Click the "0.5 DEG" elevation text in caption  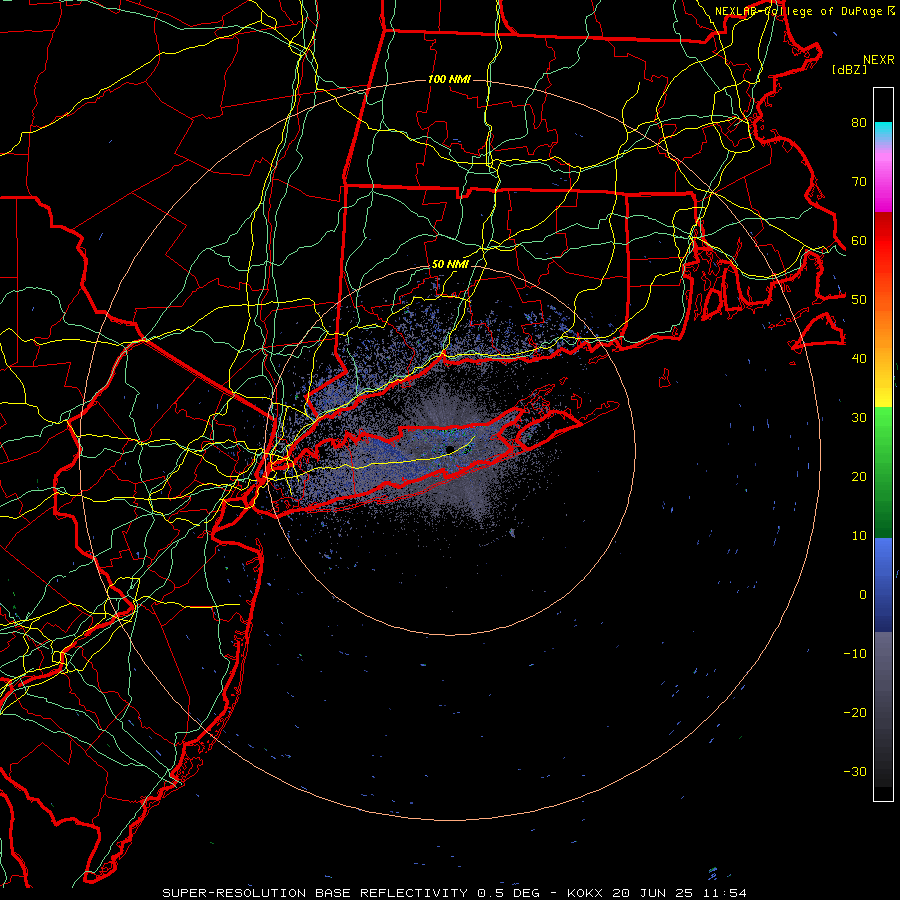[509, 893]
